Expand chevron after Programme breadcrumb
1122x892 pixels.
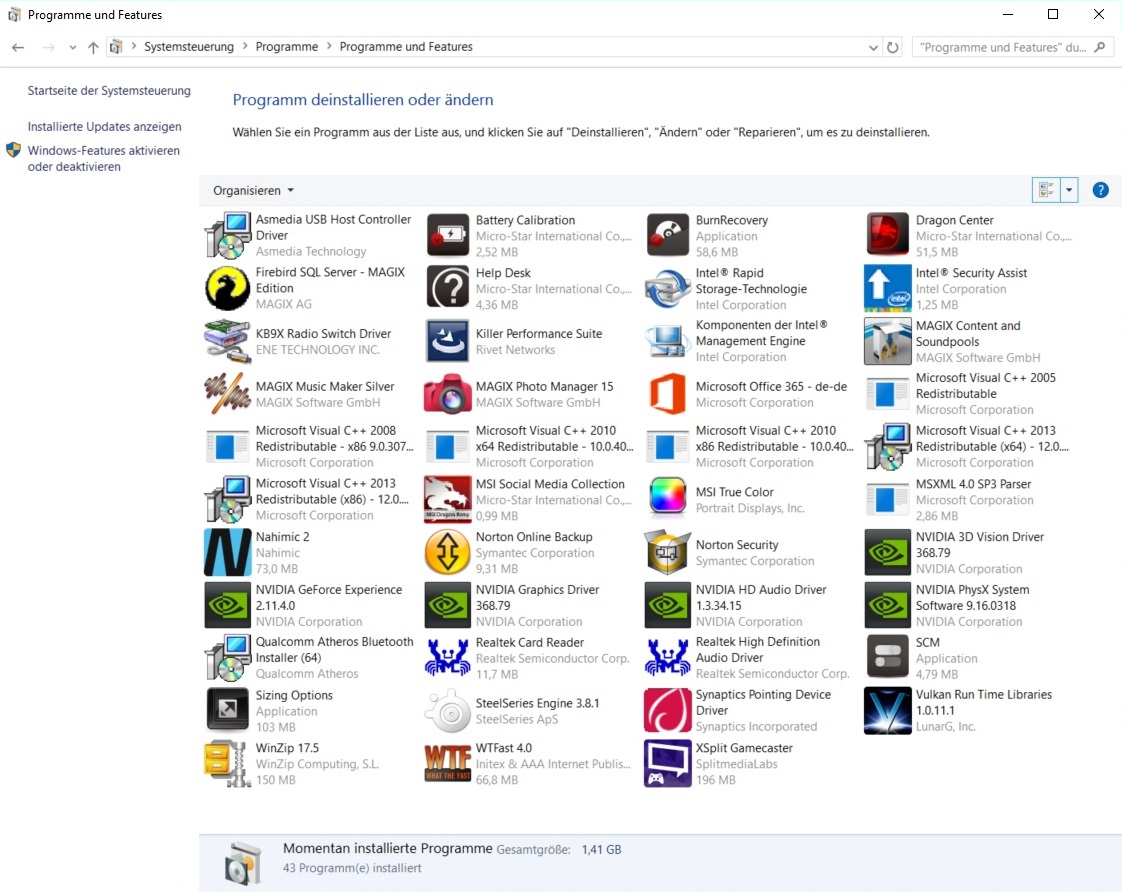pos(329,46)
